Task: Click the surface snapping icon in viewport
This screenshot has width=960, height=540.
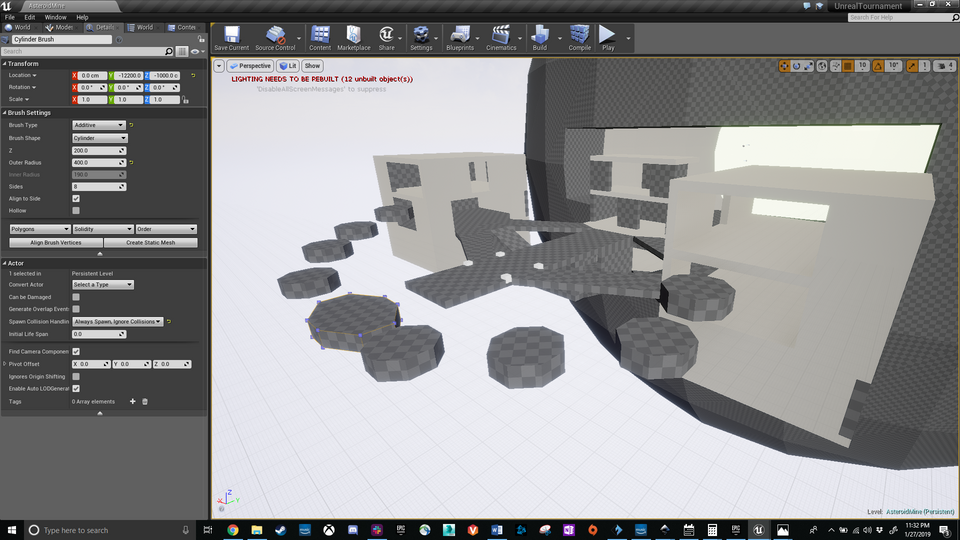Action: pyautogui.click(x=836, y=66)
